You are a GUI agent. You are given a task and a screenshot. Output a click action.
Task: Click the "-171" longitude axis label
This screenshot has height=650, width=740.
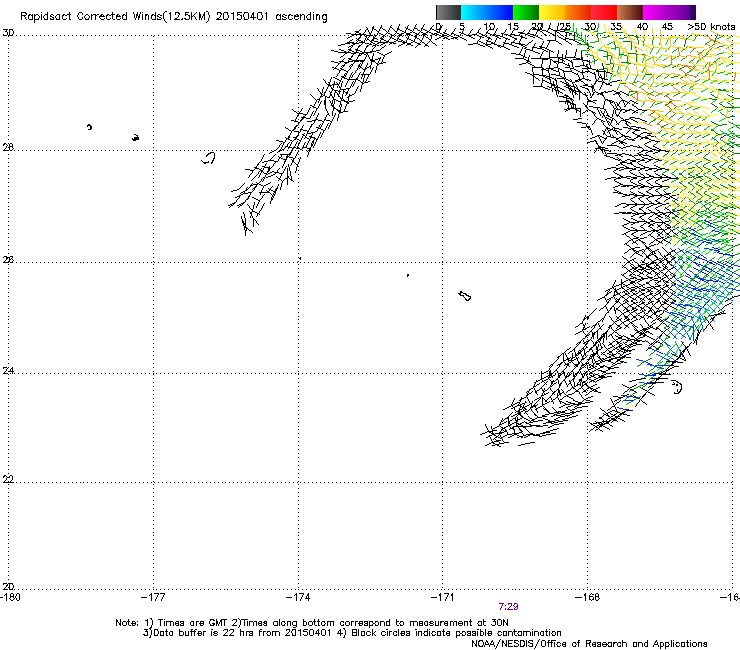click(x=443, y=597)
